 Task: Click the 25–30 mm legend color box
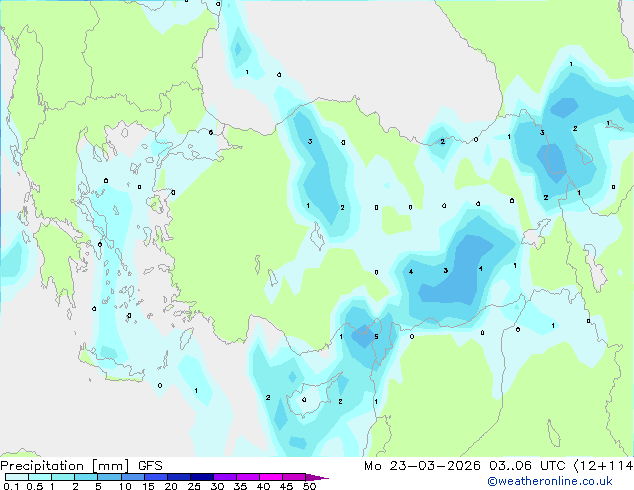coord(201,477)
